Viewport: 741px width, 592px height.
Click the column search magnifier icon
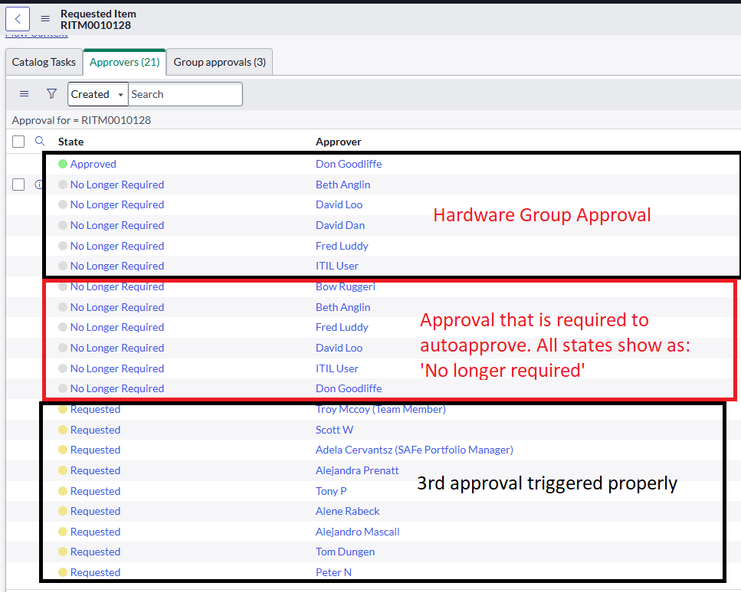pos(40,141)
